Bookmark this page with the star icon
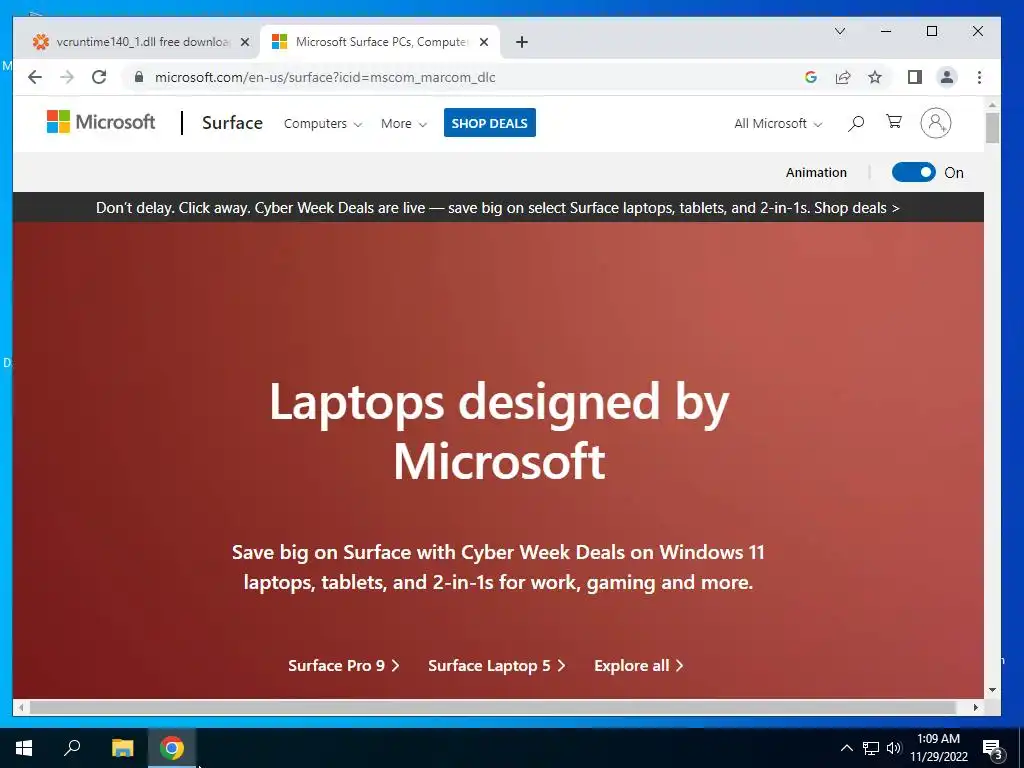Viewport: 1024px width, 768px height. [875, 77]
